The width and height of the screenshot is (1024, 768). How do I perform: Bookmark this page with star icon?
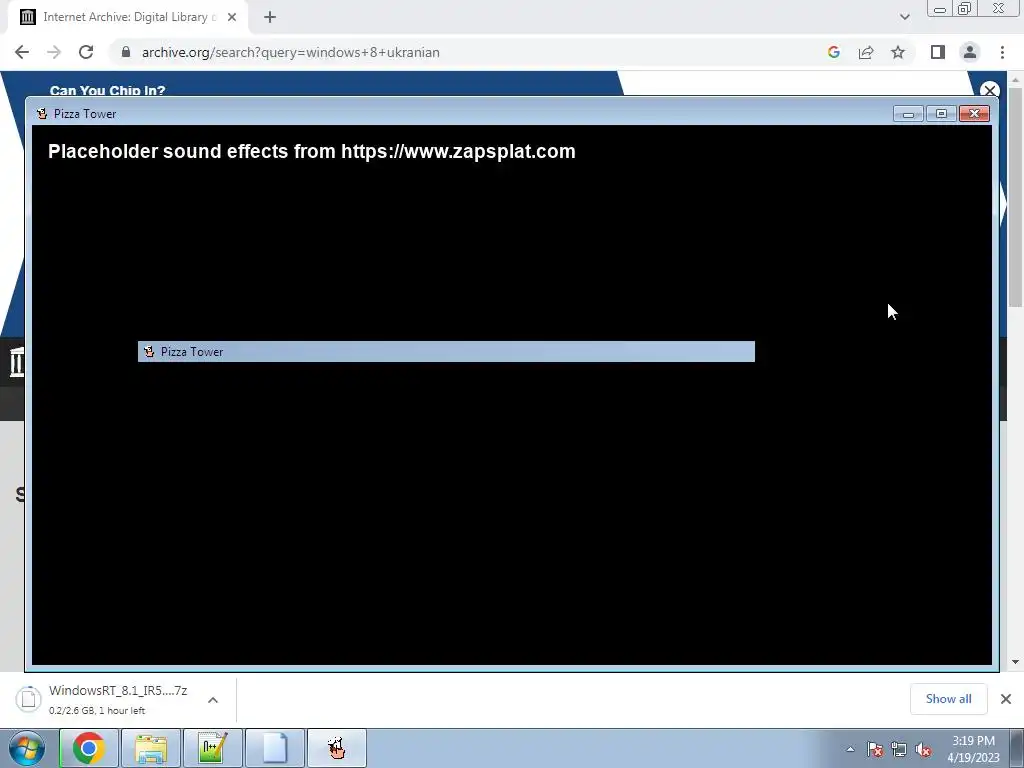tap(898, 52)
